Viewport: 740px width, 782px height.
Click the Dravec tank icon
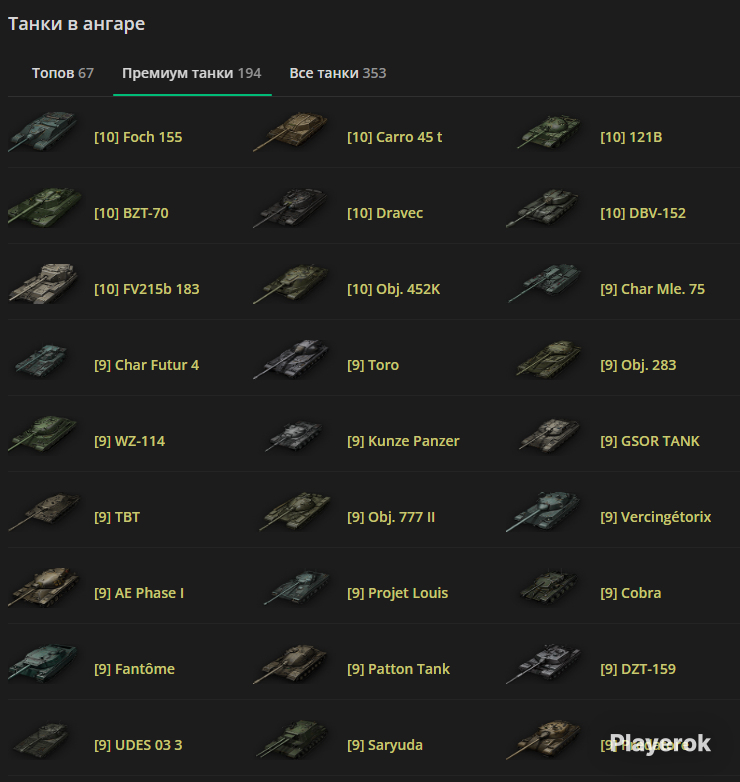tap(292, 207)
